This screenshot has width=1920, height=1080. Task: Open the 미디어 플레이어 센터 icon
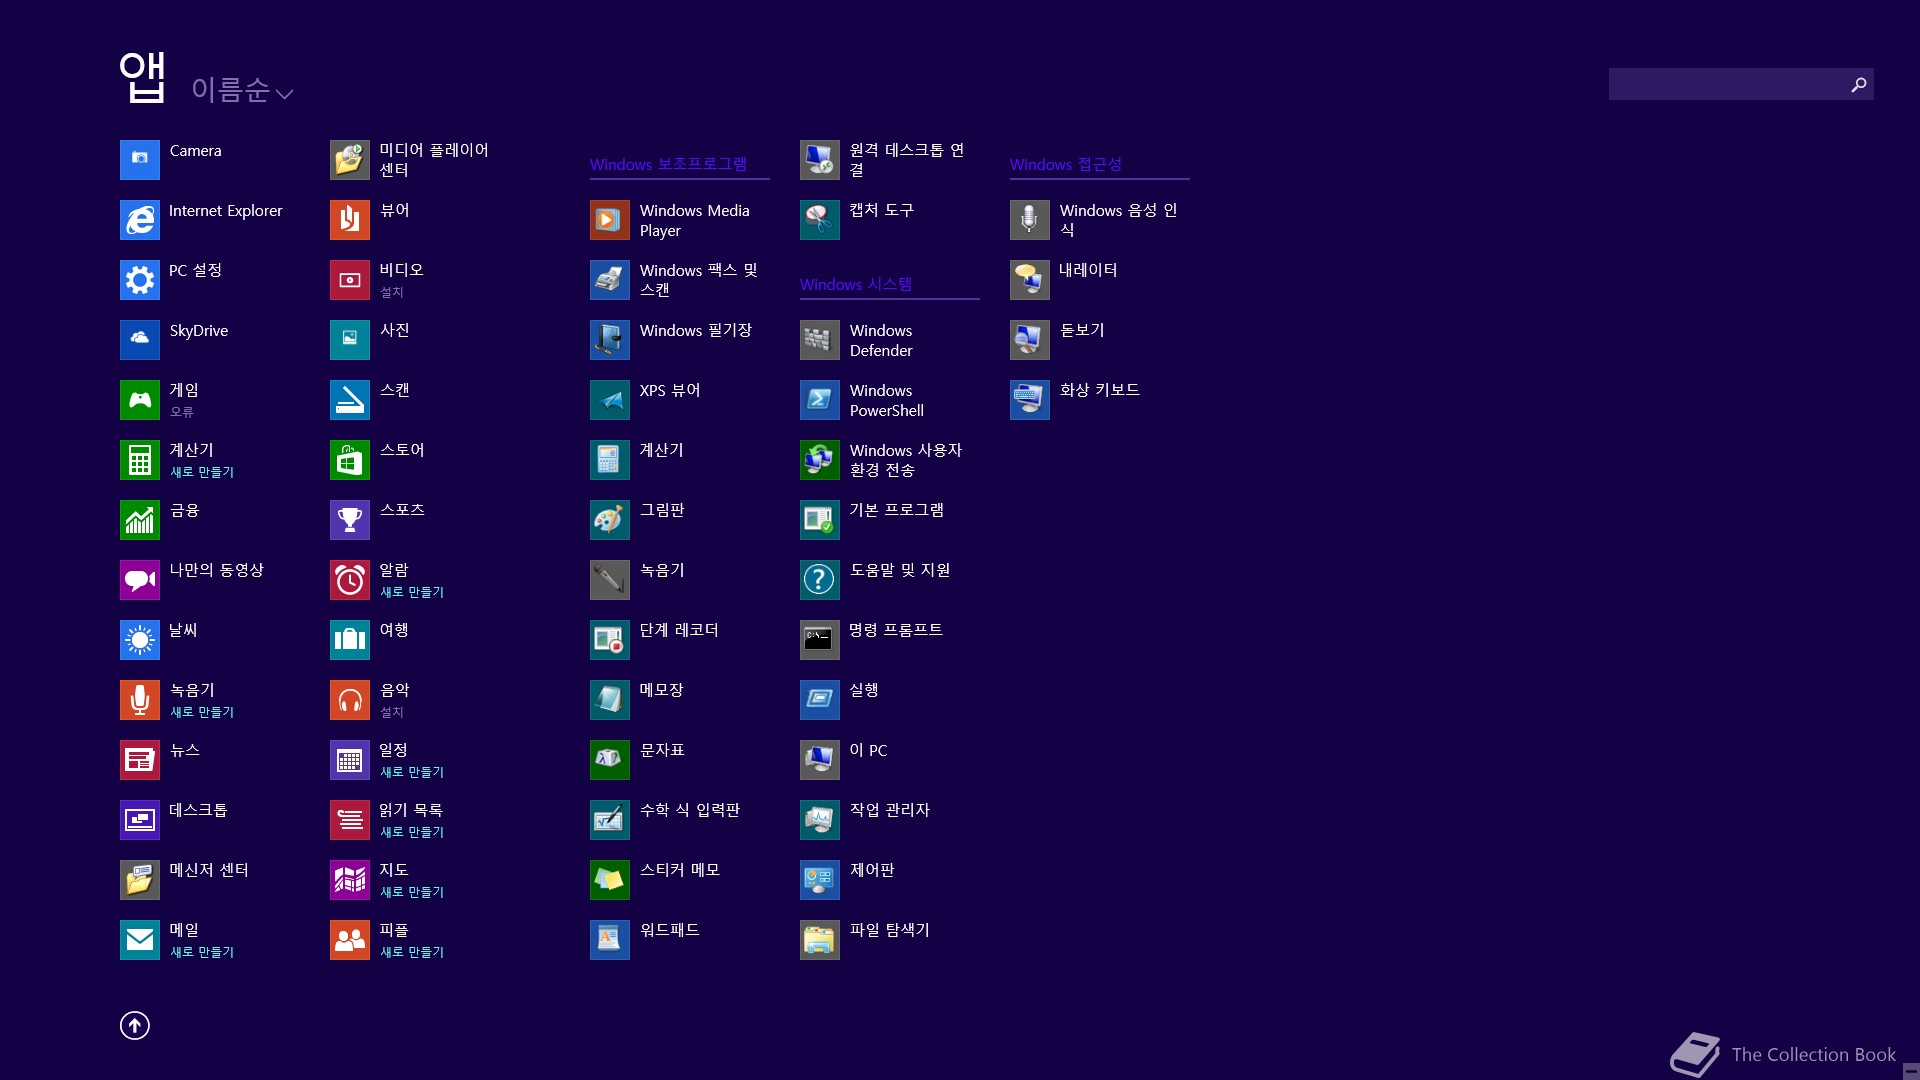350,160
